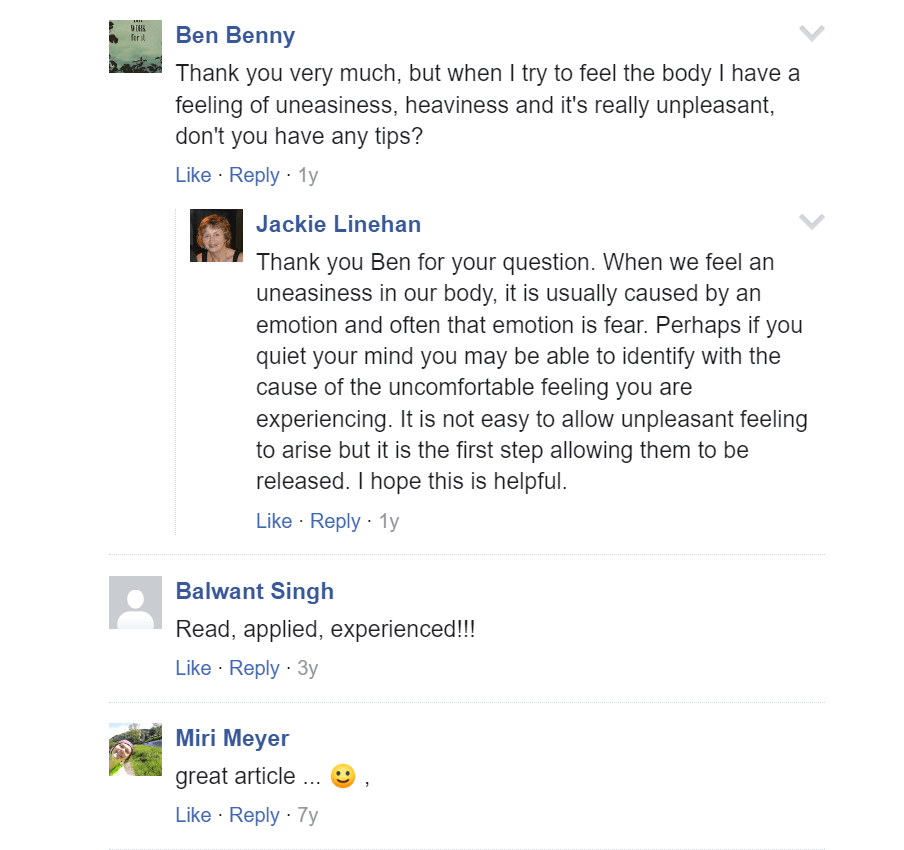Like Balwant Singh's comment
Image resolution: width=904 pixels, height=850 pixels.
point(193,668)
